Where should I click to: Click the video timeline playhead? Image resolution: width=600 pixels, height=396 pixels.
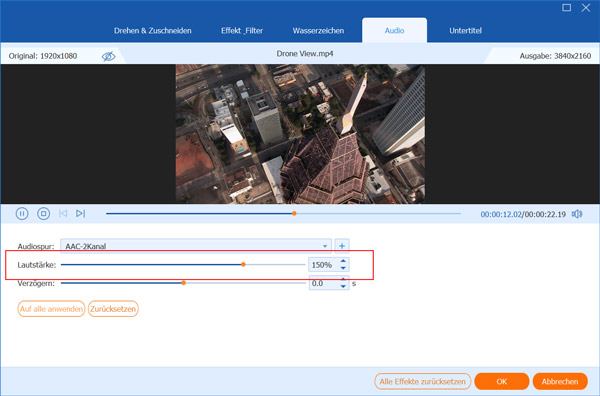(294, 213)
